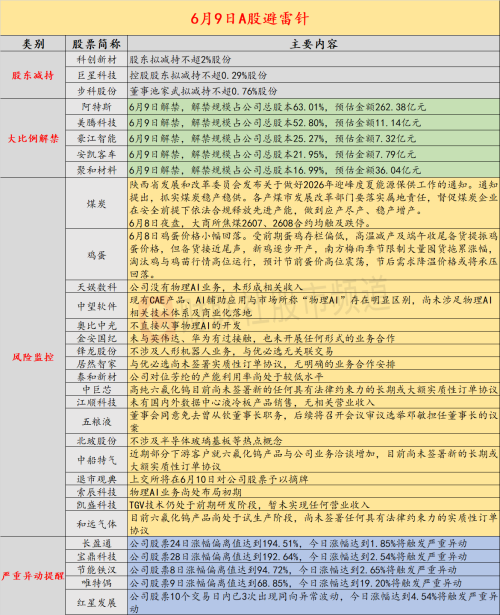Select the 风险监控 category cell
The height and width of the screenshot is (615, 500).
(x=33, y=357)
